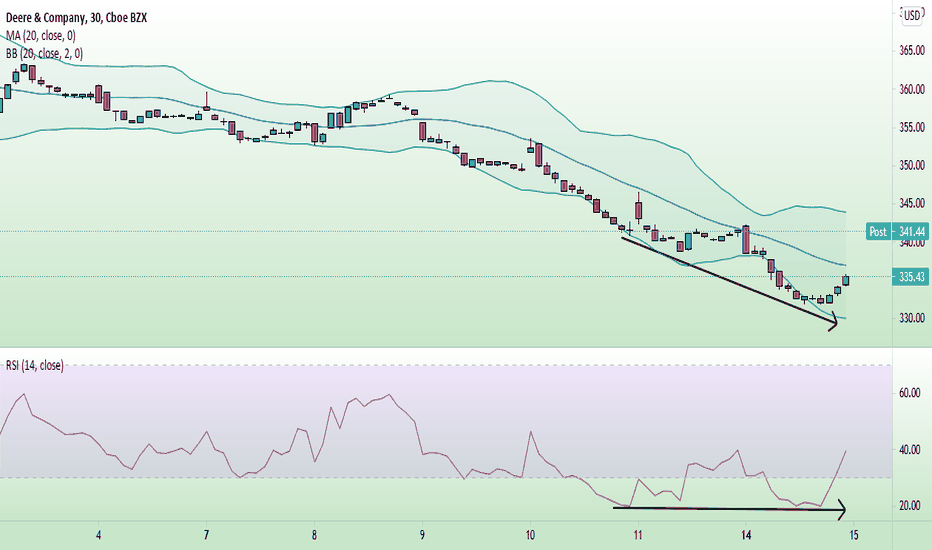
Task: Click the tall red candle at date 14
Action: pos(746,240)
